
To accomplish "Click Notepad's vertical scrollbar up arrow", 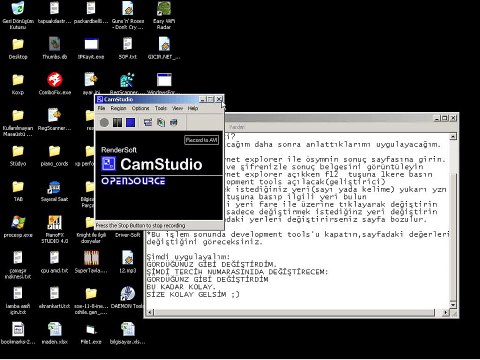I will pos(453,137).
